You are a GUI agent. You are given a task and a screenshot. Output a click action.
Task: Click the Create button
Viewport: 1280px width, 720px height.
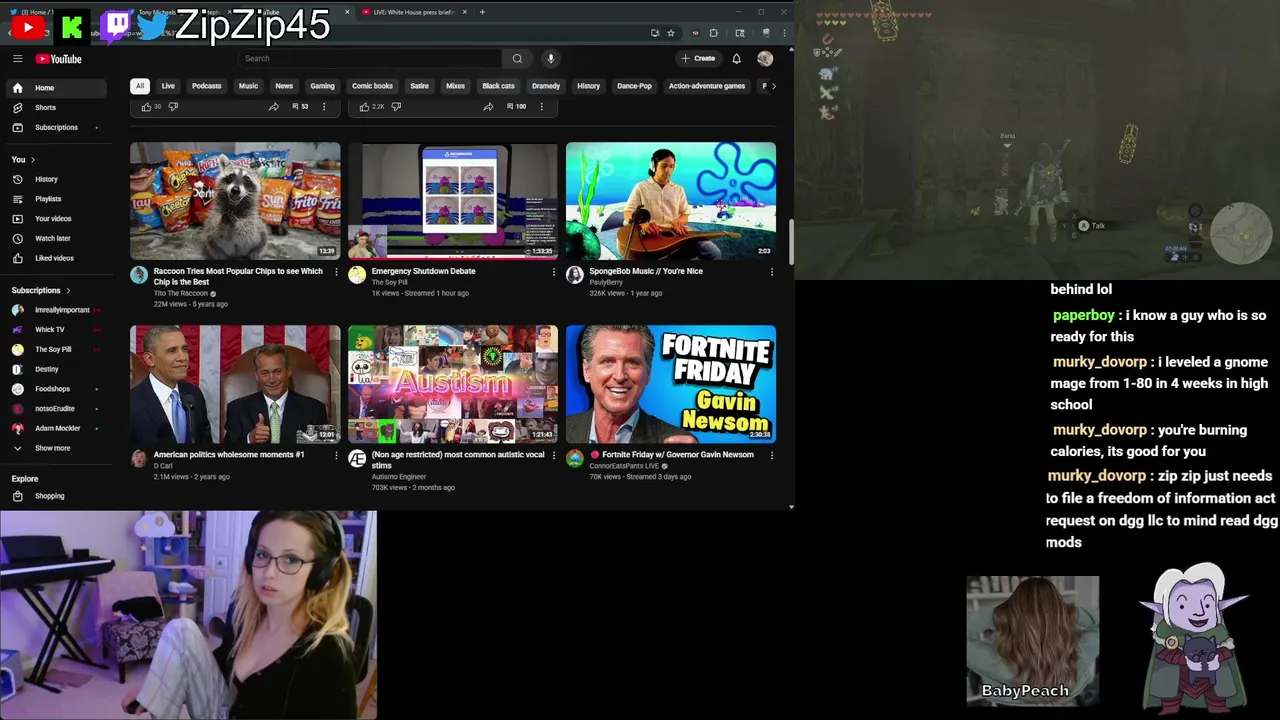(x=698, y=59)
